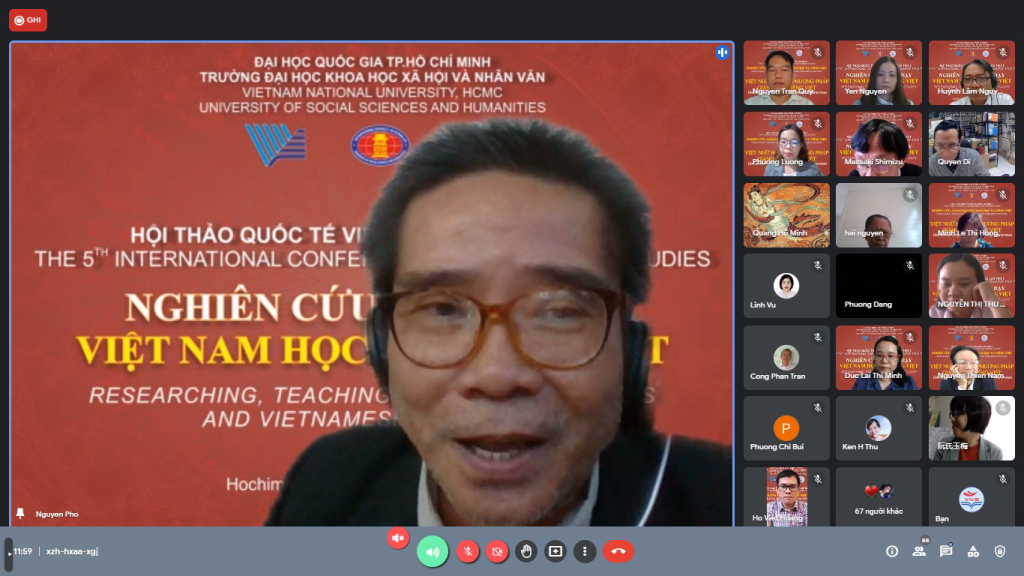Click muted mic icon on Masaaki Shimizu
The width and height of the screenshot is (1024, 576).
910,123
